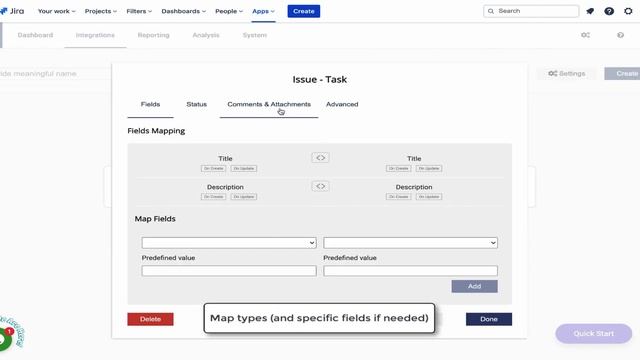The width and height of the screenshot is (640, 360).
Task: Toggle On Create under right-side Title
Action: pyautogui.click(x=398, y=168)
